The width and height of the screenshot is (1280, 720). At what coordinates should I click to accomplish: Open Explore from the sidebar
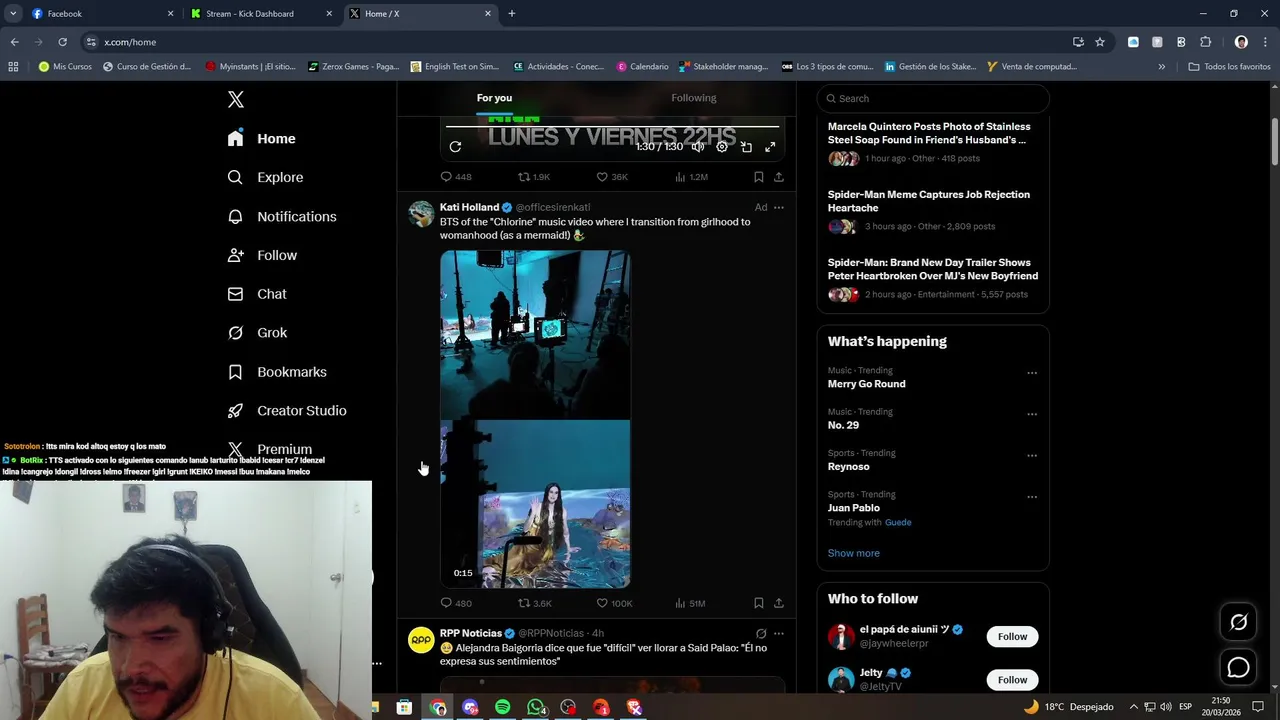point(265,177)
